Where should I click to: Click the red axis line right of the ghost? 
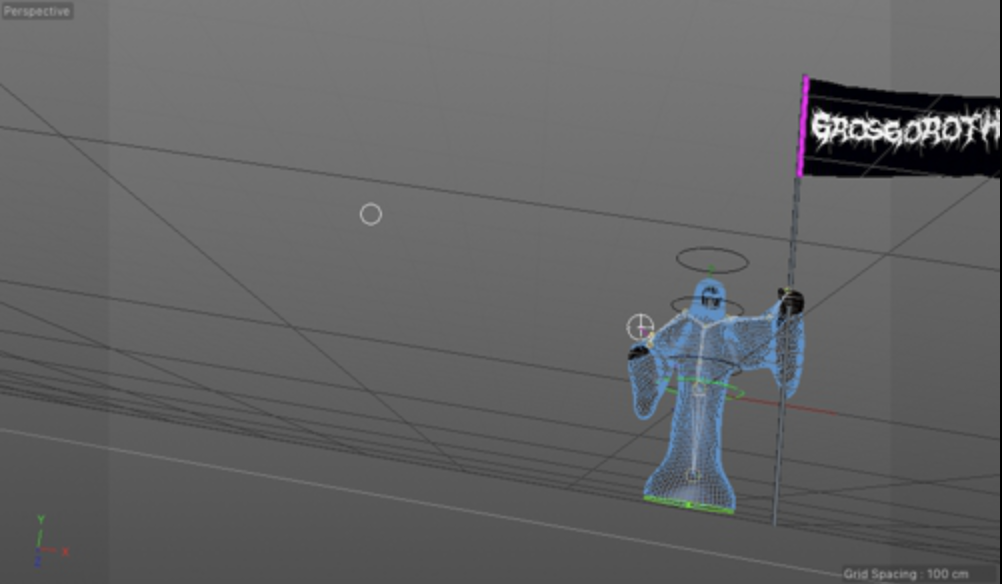pyautogui.click(x=800, y=406)
